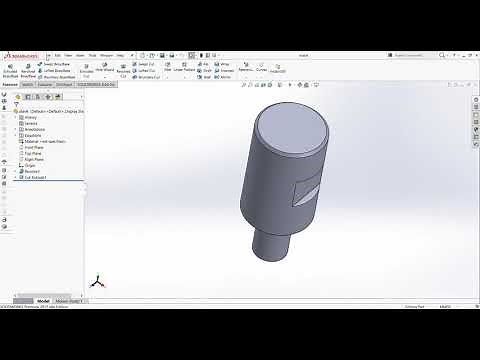Switch to FeatureManager design tree tab

click(x=18, y=97)
